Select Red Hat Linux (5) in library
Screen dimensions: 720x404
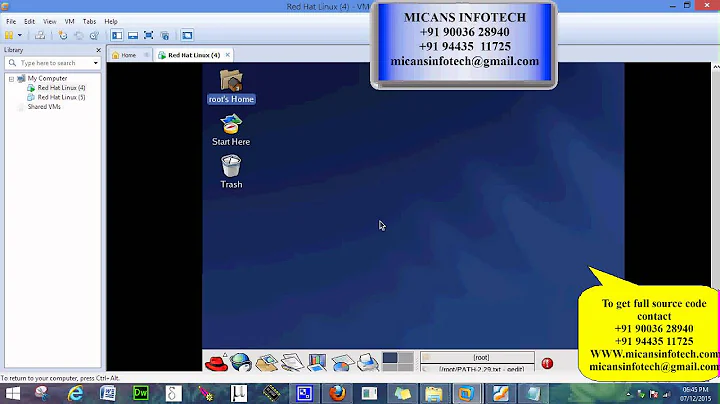point(61,97)
